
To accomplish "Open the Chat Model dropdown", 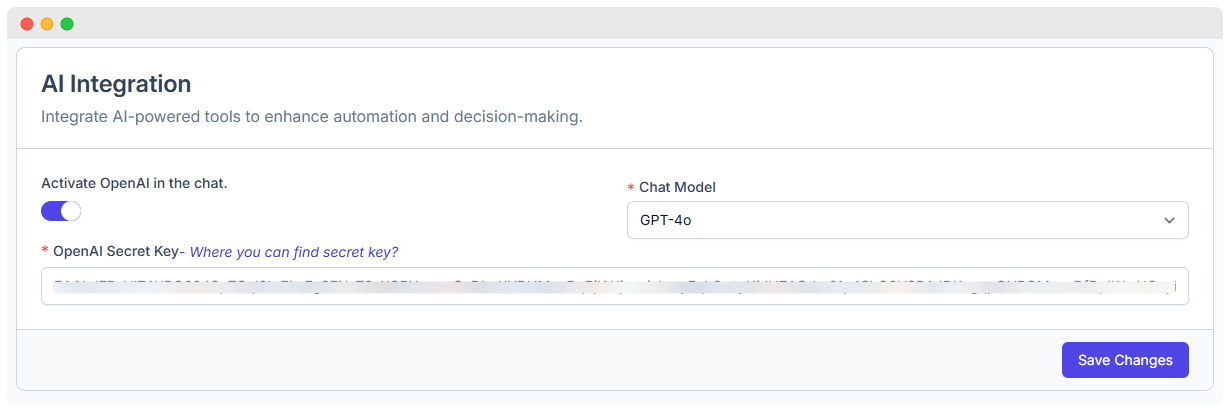I will pos(906,220).
